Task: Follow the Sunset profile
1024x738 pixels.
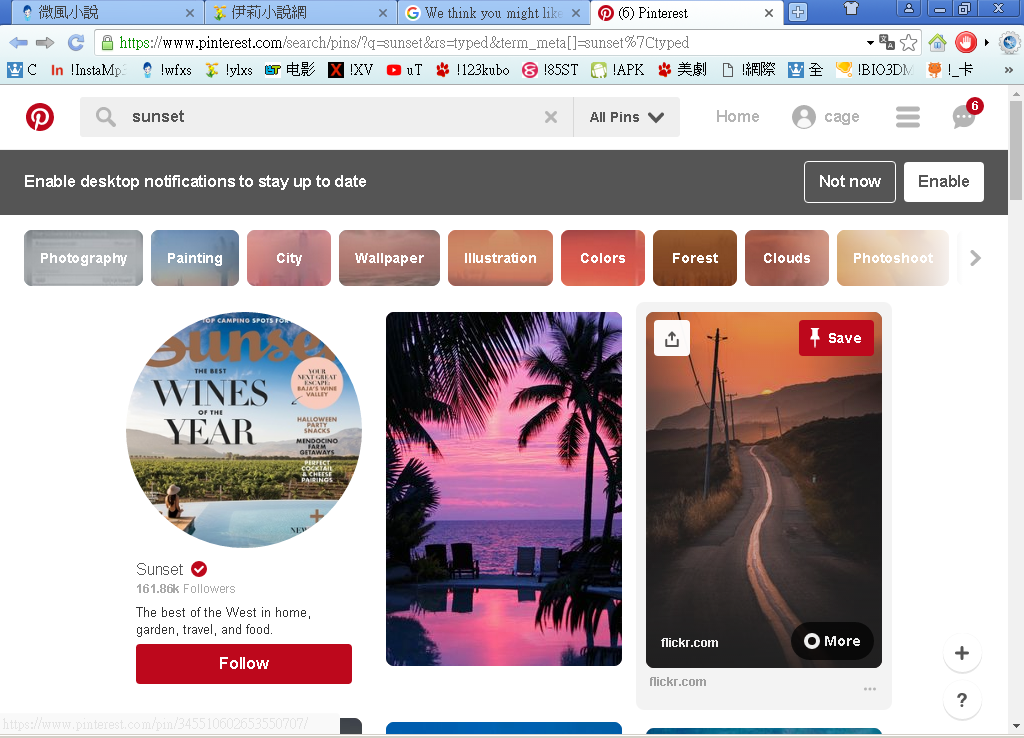Action: (244, 664)
